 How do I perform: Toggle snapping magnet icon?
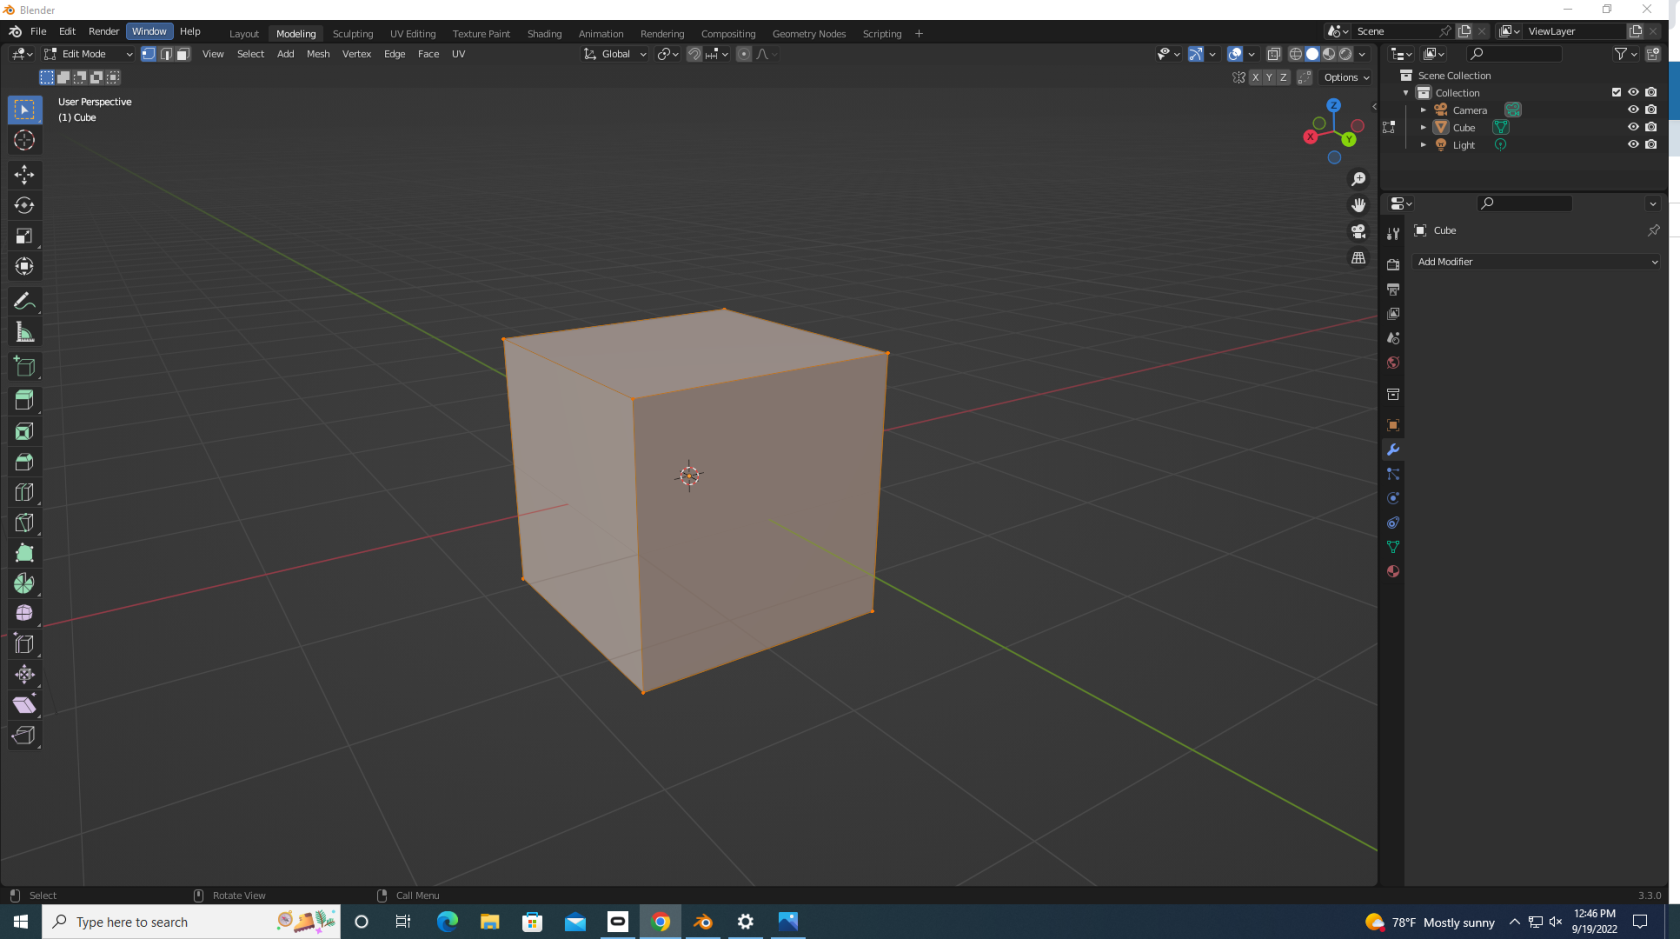tap(694, 54)
